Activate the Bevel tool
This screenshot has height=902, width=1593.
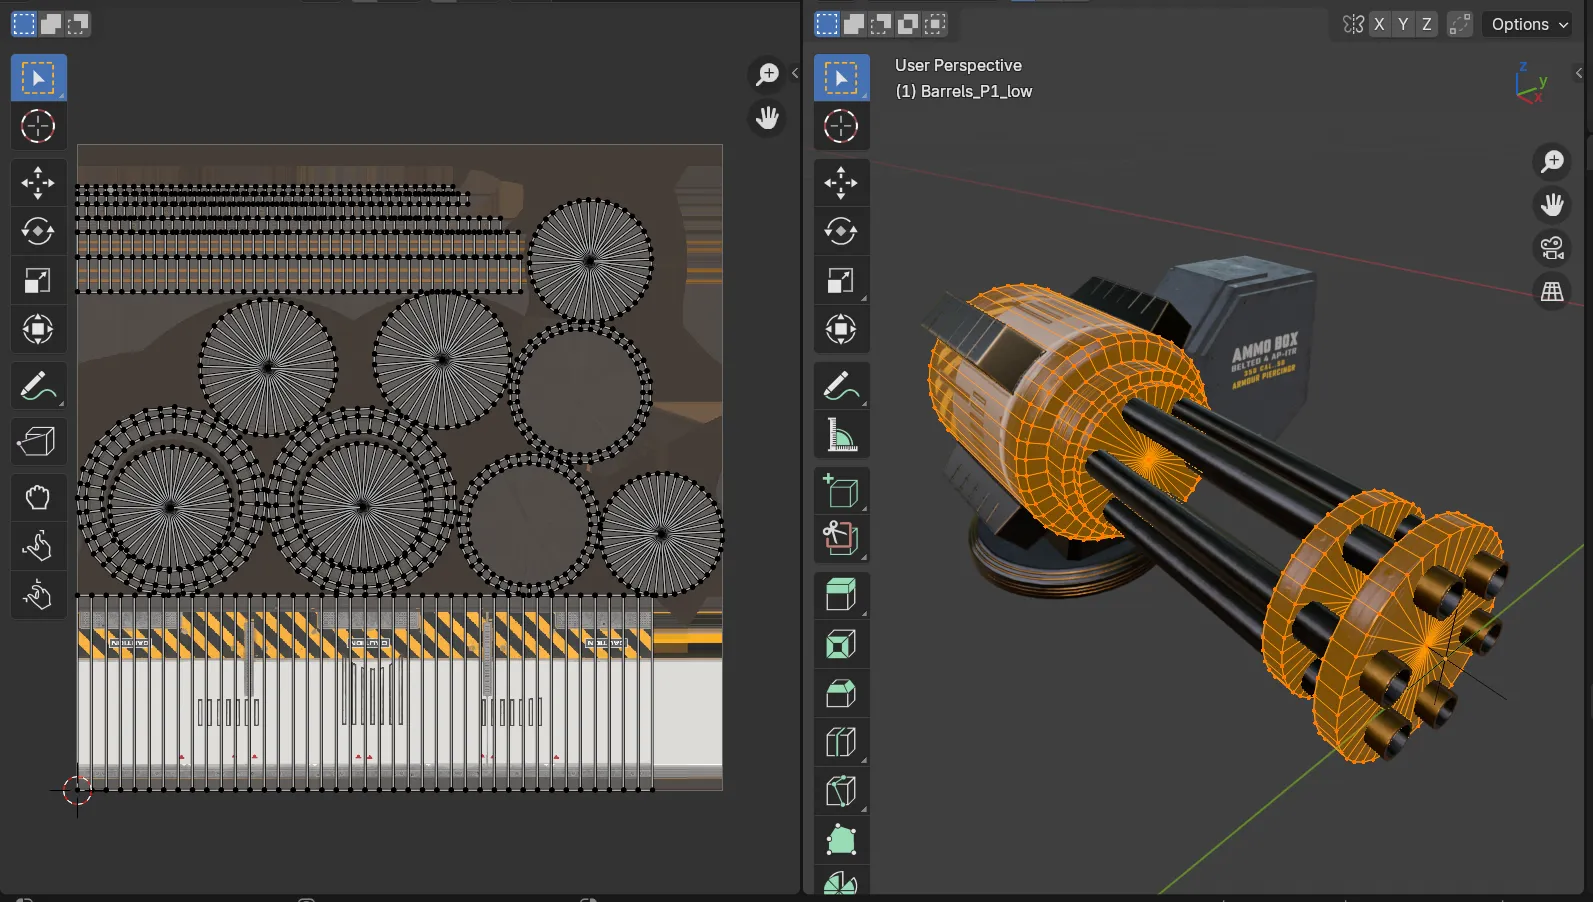840,693
